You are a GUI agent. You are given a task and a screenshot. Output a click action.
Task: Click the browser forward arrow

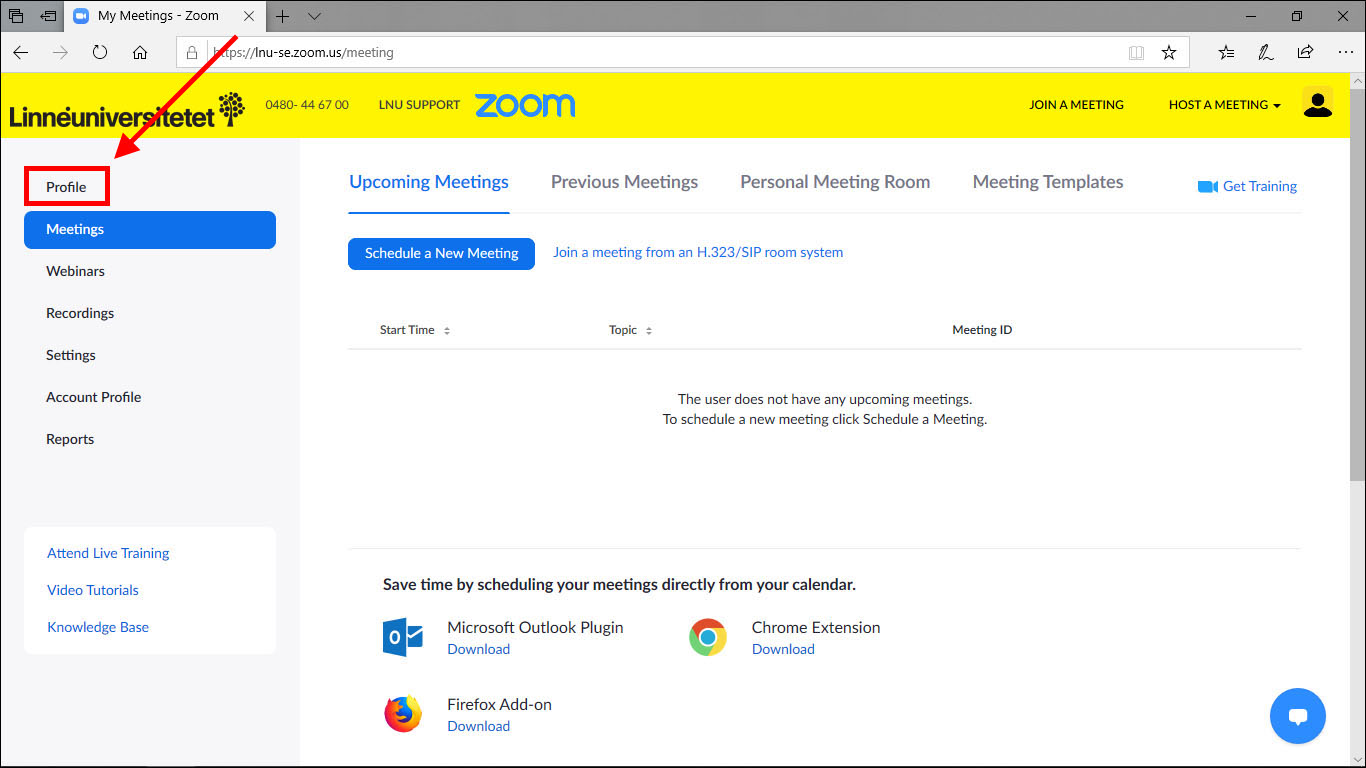[x=61, y=52]
